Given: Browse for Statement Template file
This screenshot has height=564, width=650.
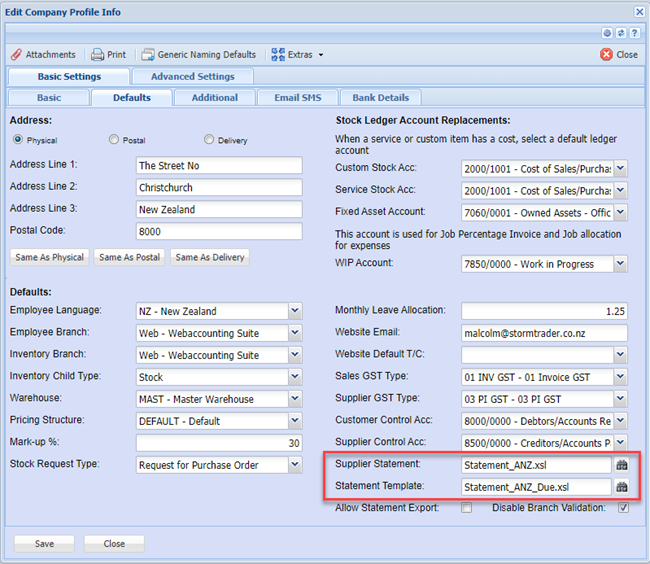Looking at the screenshot, I should (x=621, y=487).
